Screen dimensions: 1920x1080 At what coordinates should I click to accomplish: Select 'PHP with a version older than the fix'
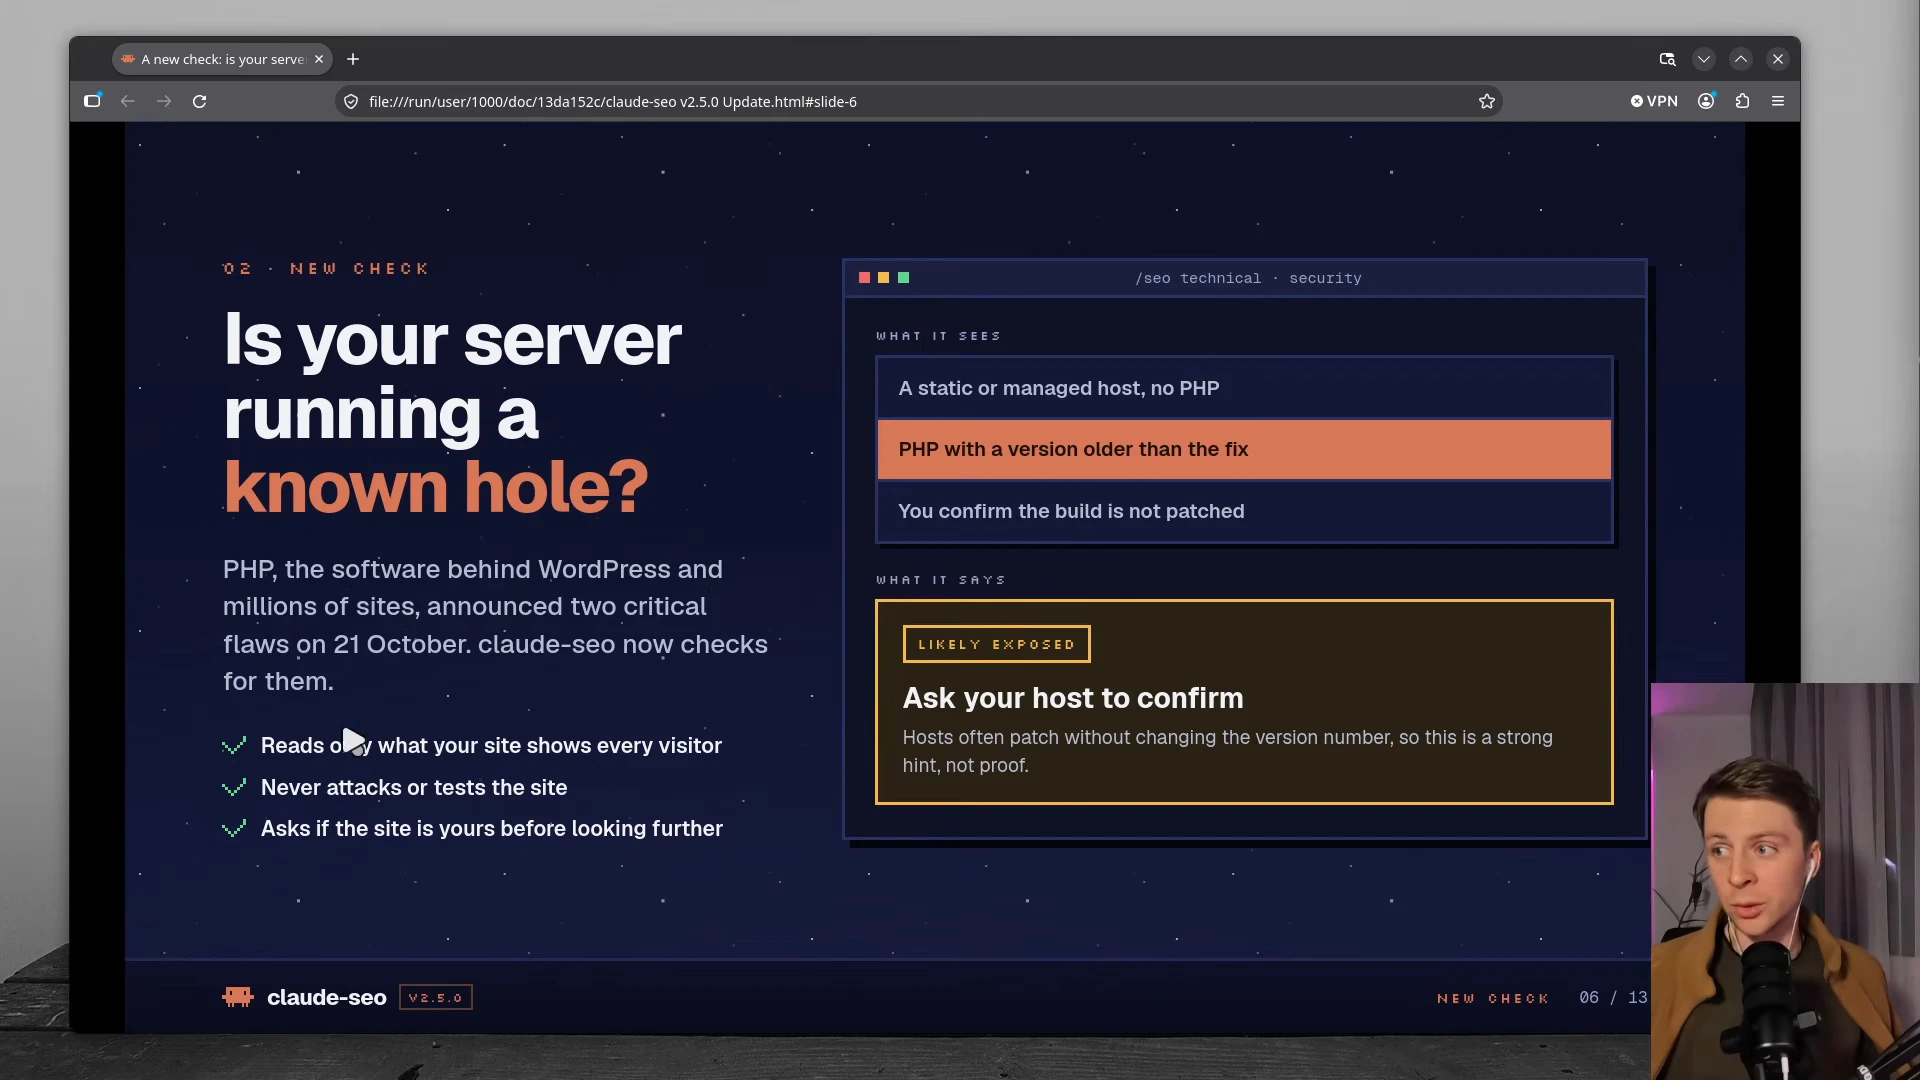coord(1244,449)
